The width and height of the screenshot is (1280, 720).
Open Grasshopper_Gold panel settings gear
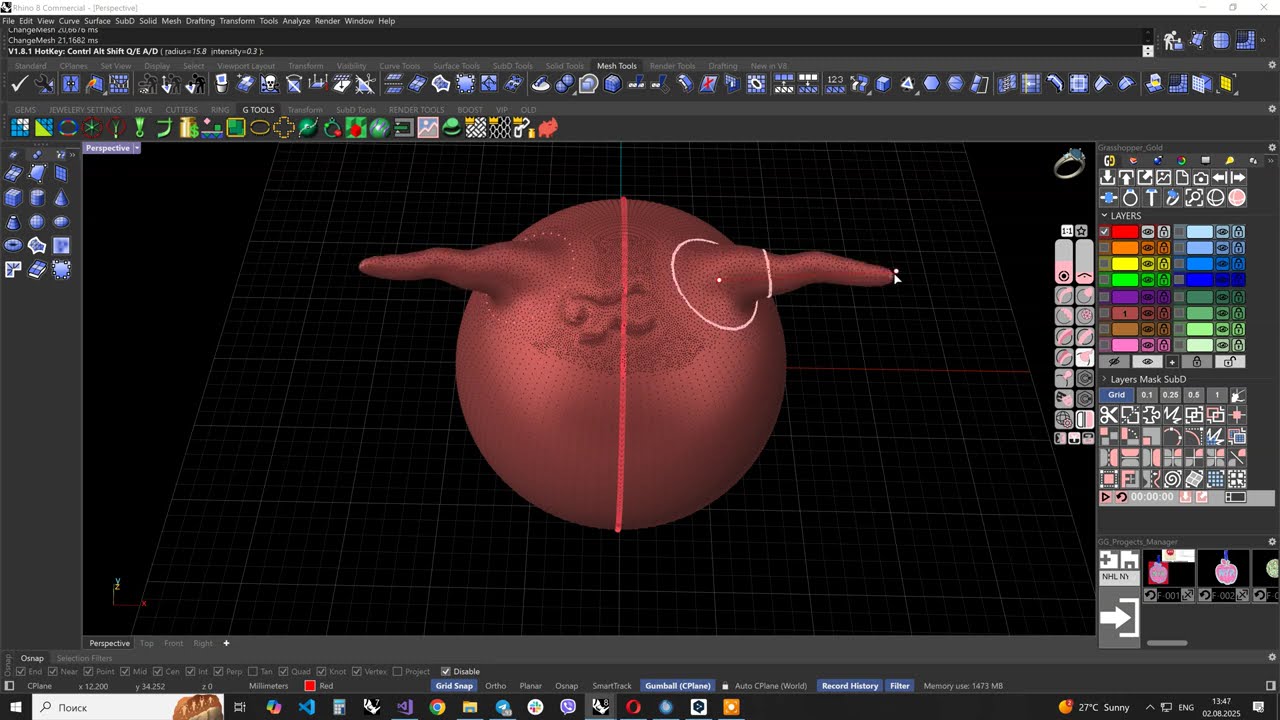[1271, 148]
